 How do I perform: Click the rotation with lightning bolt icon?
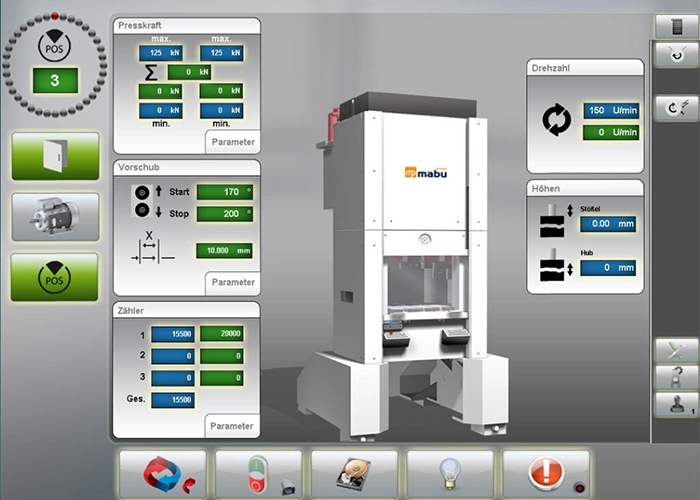coord(677,108)
